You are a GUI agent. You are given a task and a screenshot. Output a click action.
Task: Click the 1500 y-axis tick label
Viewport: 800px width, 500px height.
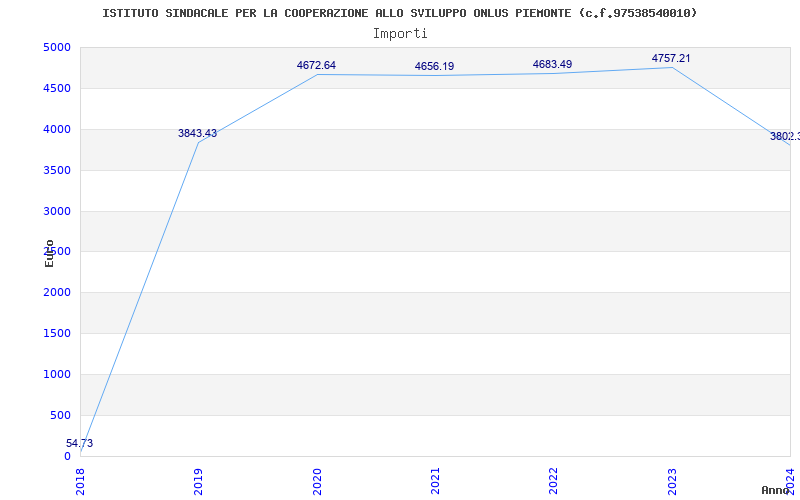coord(57,334)
